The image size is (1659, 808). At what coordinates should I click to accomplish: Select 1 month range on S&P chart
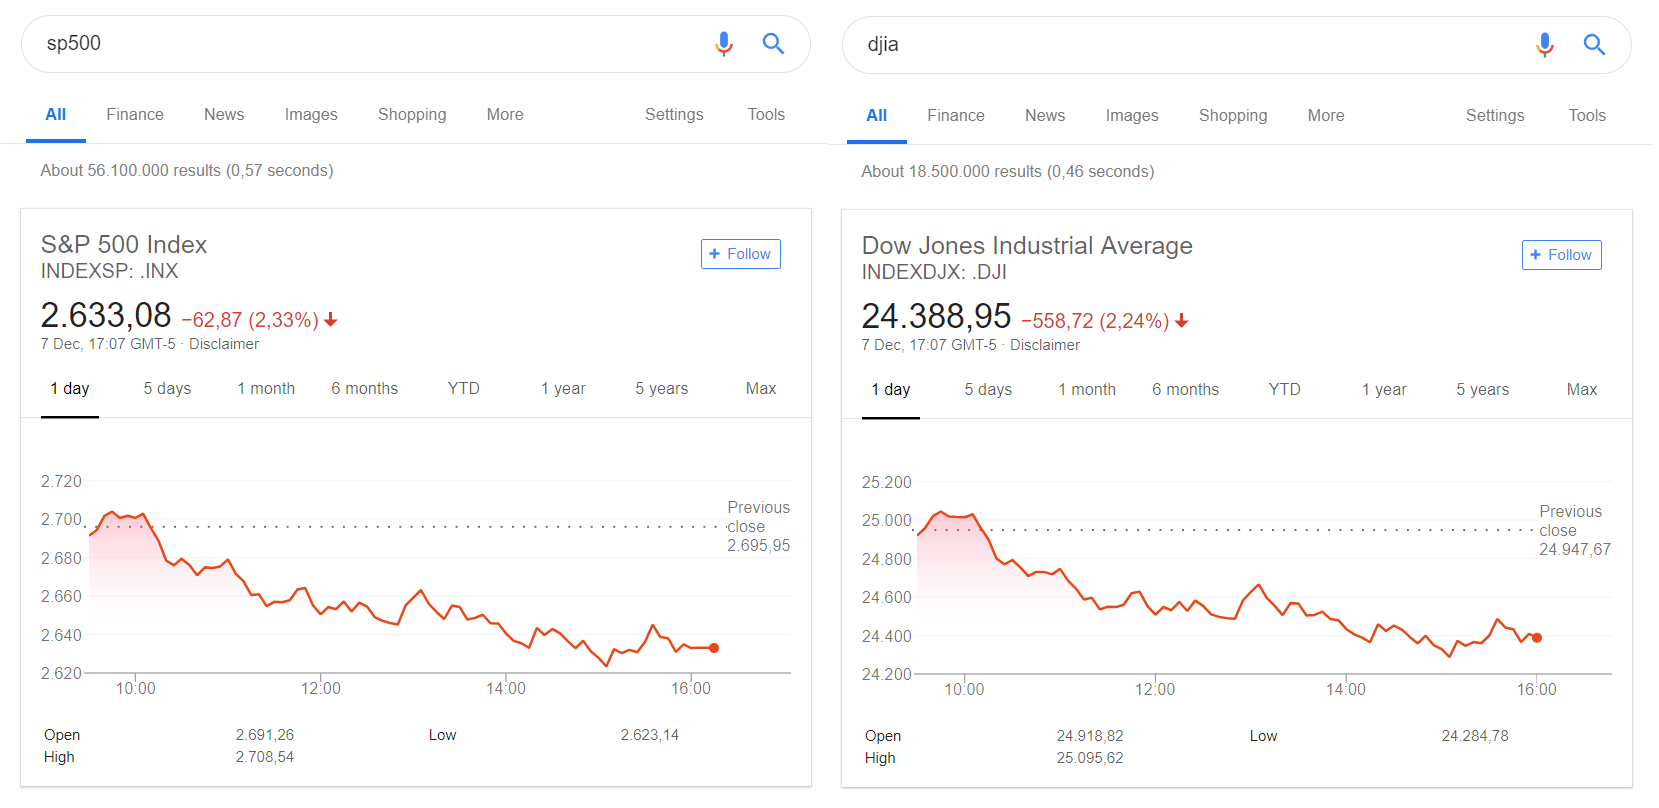point(266,388)
